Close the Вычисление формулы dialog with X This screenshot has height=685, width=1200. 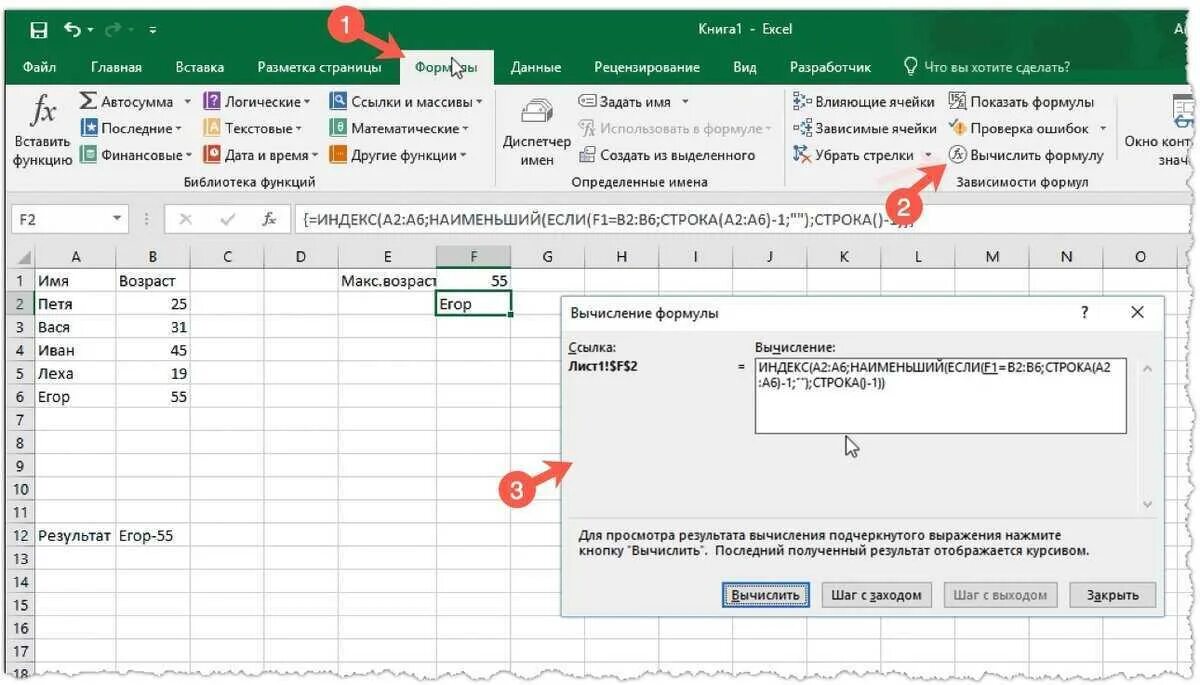point(1137,313)
